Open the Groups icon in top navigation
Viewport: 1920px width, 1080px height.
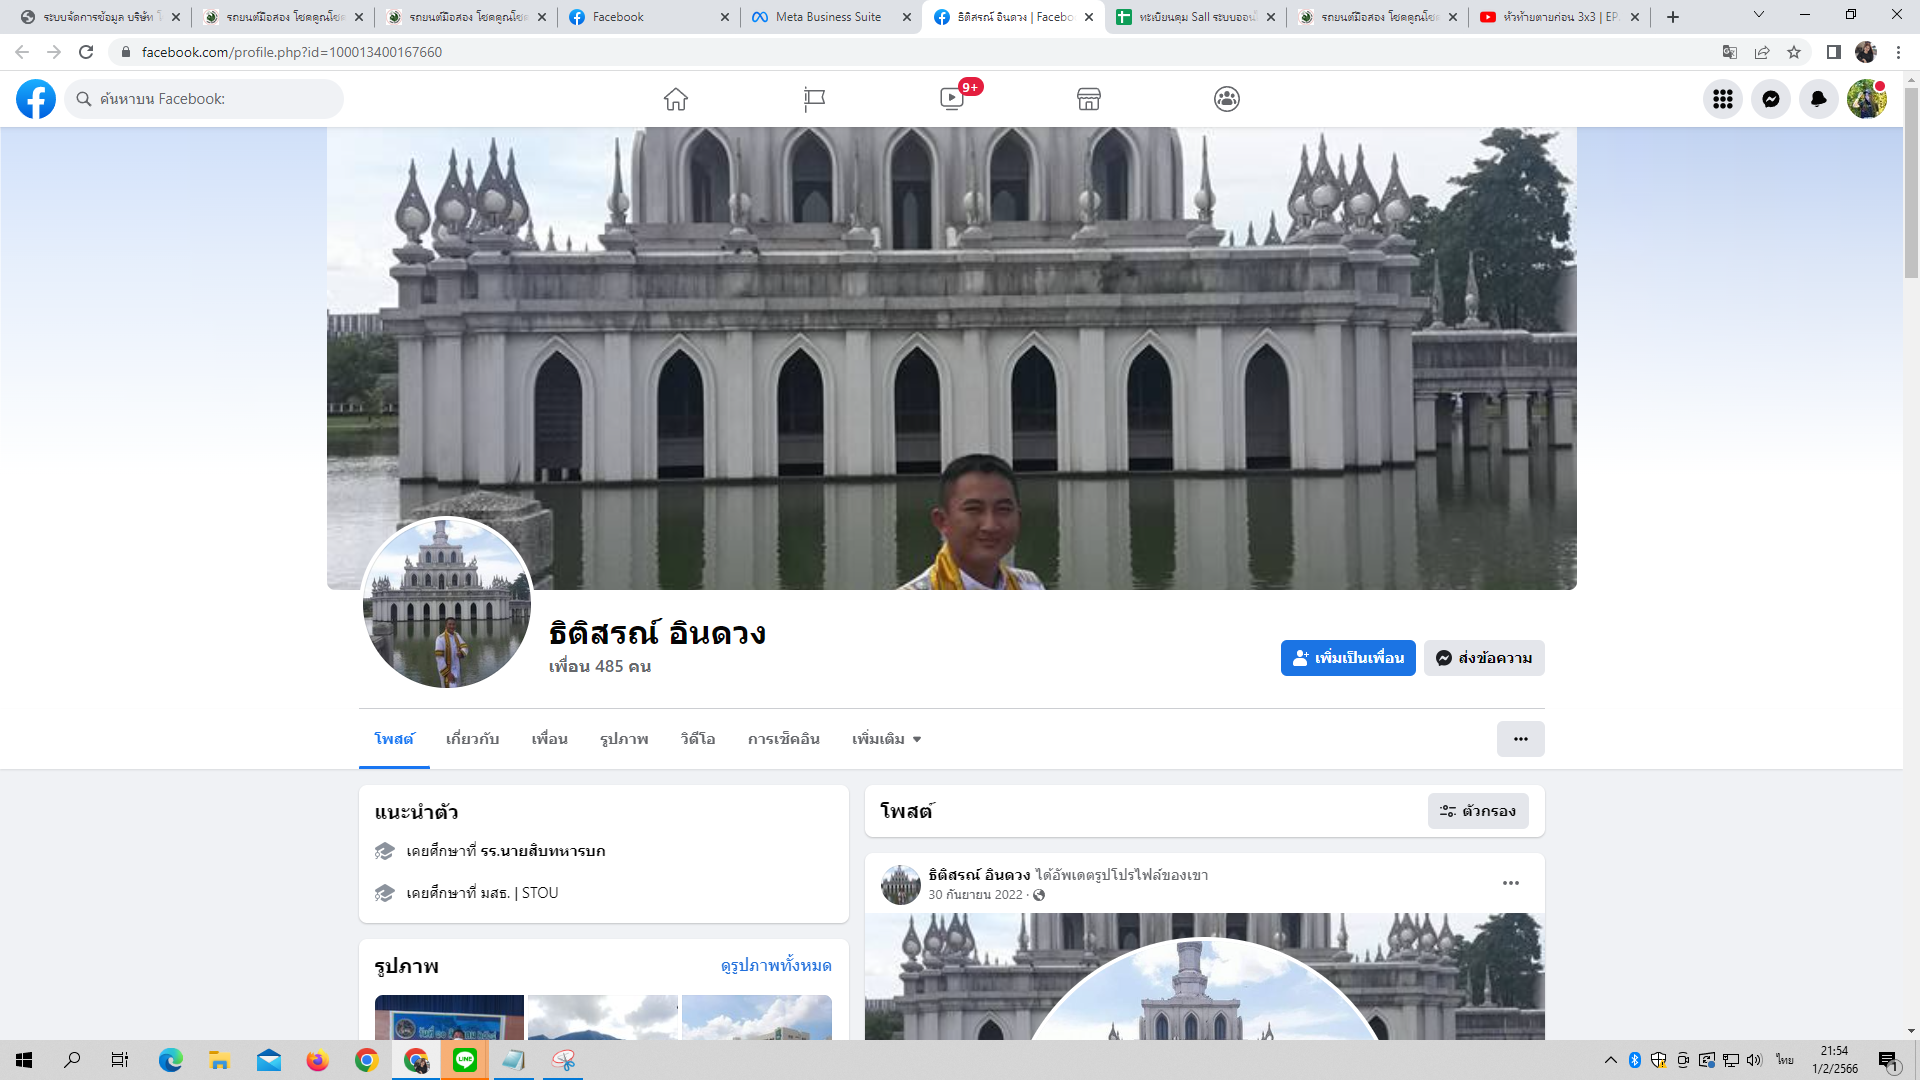(x=1227, y=99)
